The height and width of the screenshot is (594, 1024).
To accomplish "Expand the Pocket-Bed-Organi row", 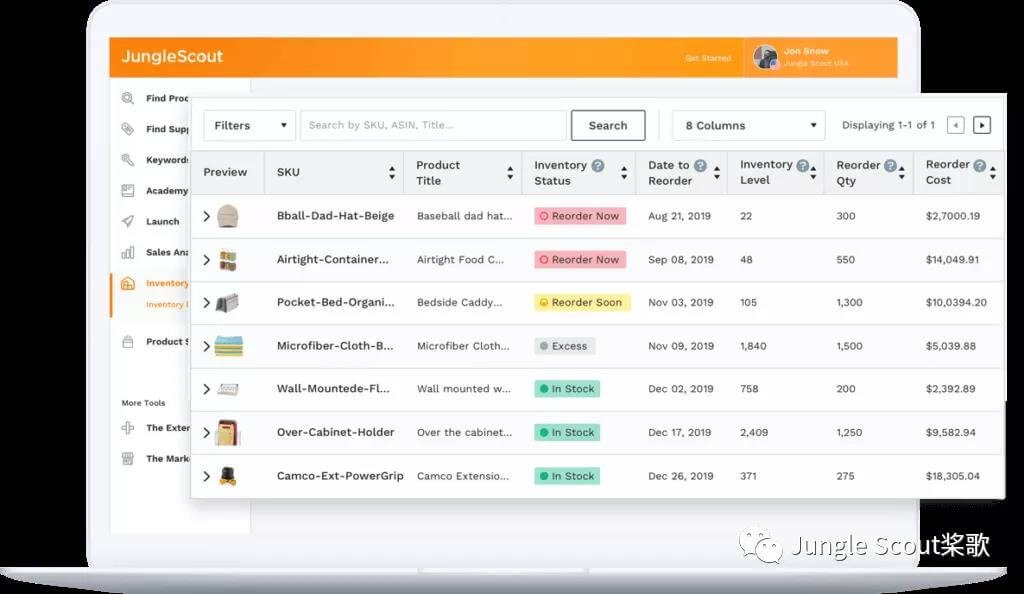I will click(x=206, y=303).
